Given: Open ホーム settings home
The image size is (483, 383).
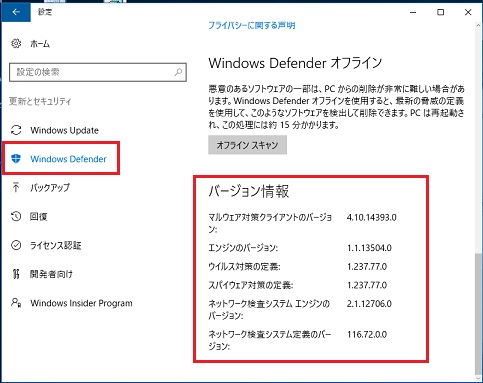Looking at the screenshot, I should (40, 44).
